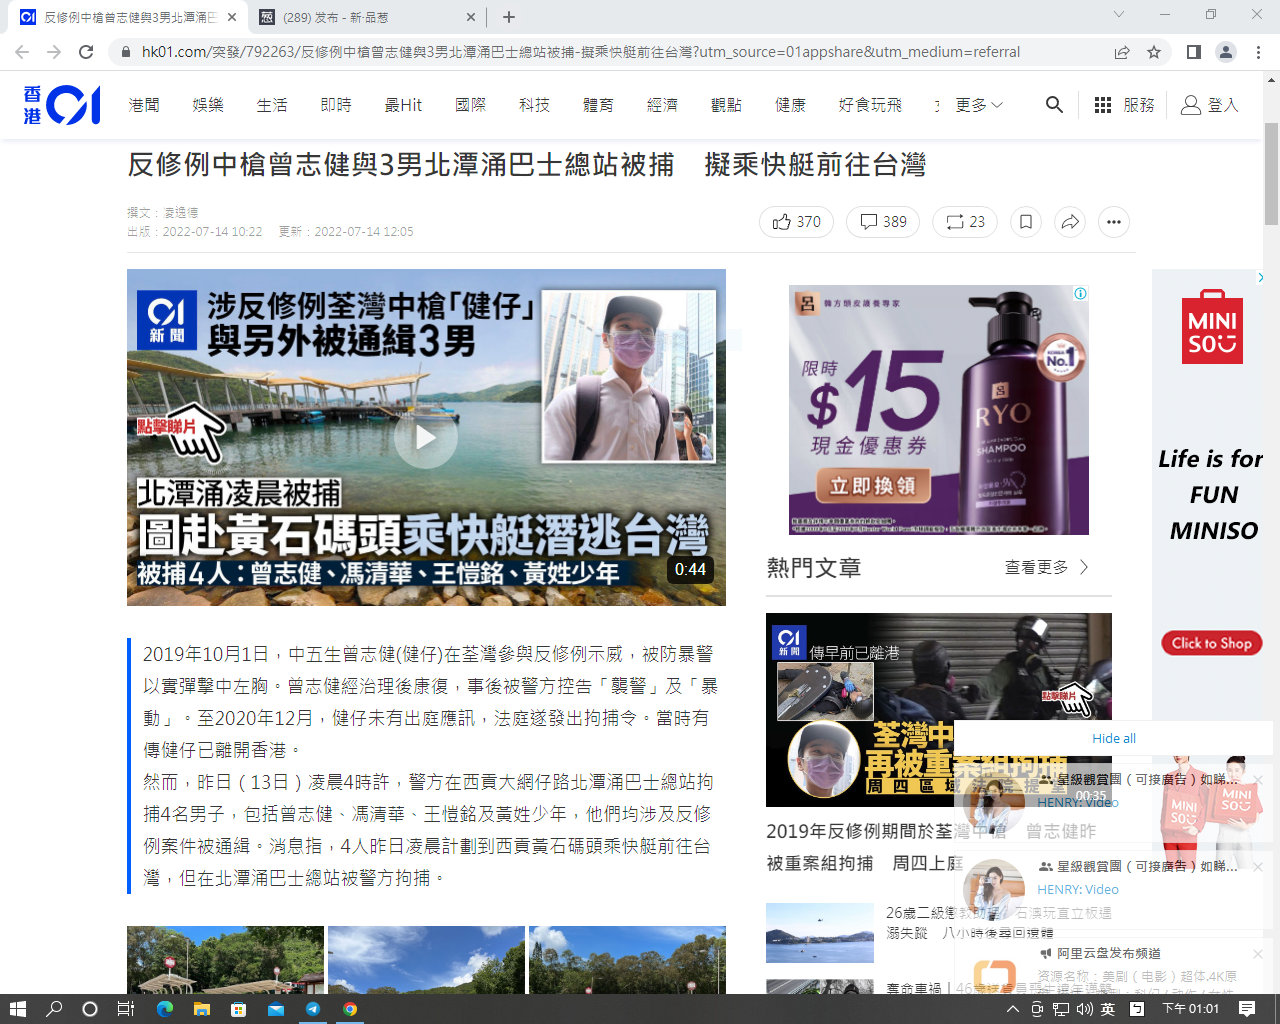The height and width of the screenshot is (1024, 1280).
Task: Open the Windows Start menu
Action: pos(17,1009)
